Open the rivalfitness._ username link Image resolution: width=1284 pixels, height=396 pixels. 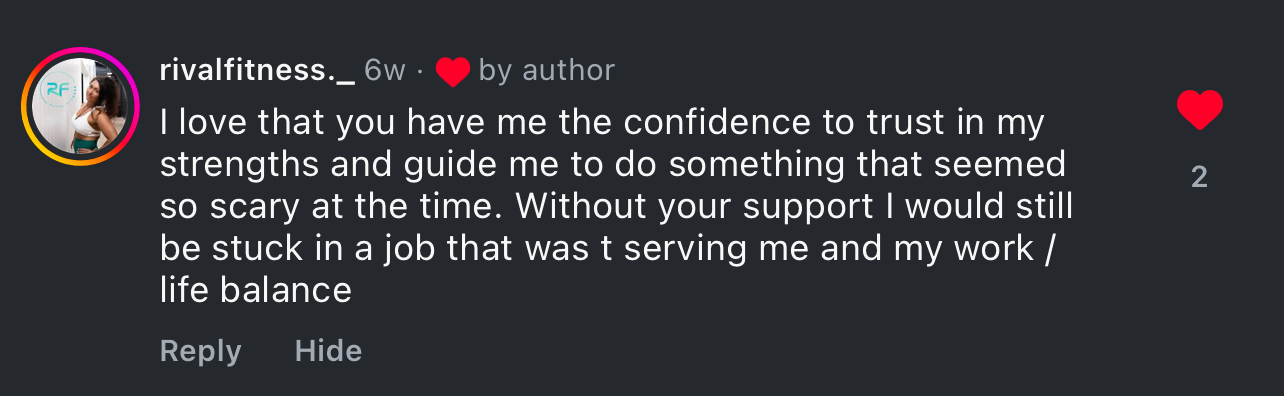[x=257, y=70]
